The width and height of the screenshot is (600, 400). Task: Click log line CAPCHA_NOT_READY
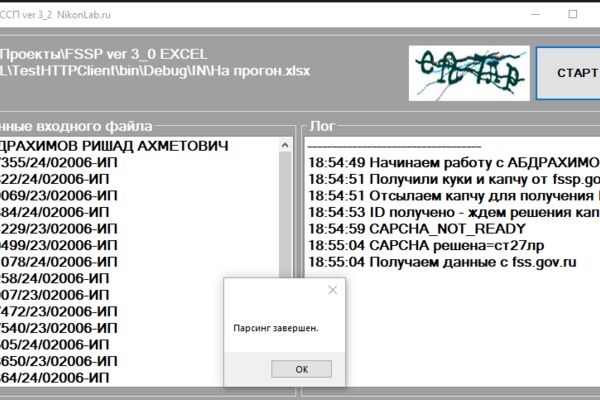click(x=417, y=229)
